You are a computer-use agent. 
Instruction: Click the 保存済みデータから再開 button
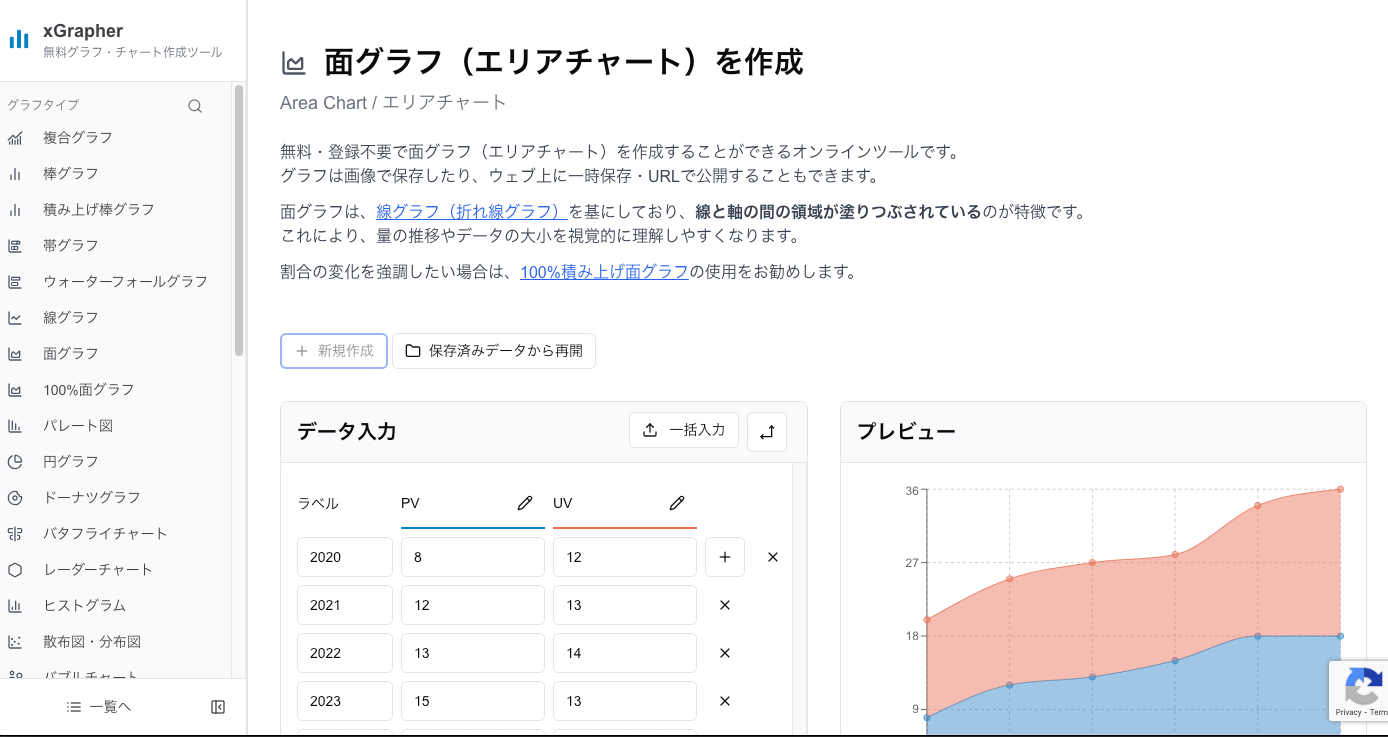(x=494, y=351)
